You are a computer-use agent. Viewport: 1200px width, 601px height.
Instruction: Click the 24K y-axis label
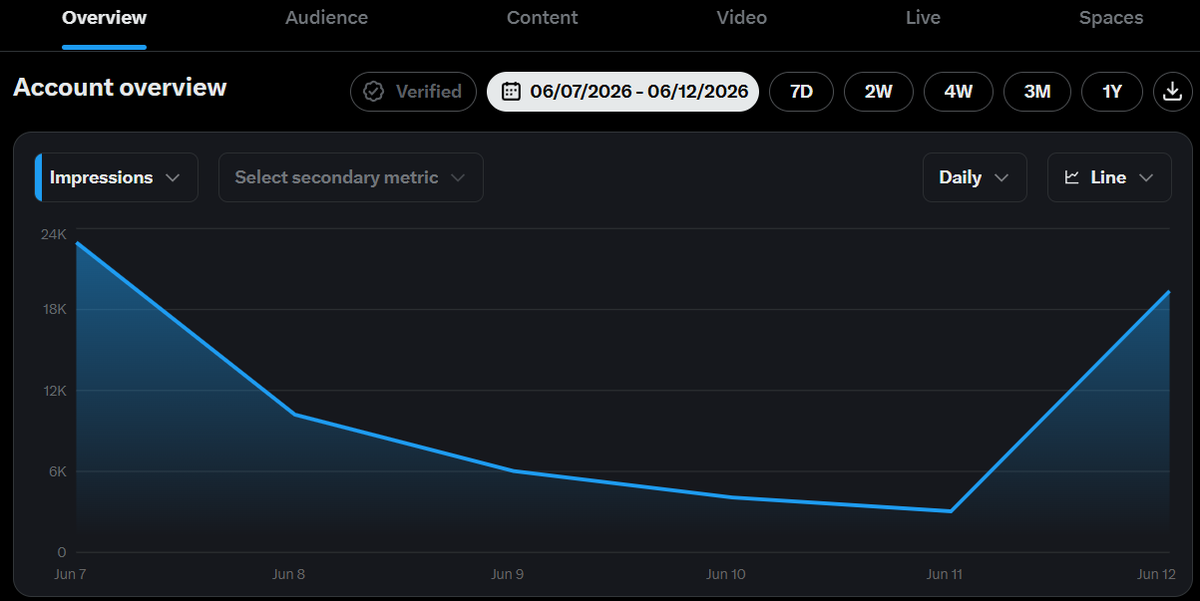[x=54, y=235]
